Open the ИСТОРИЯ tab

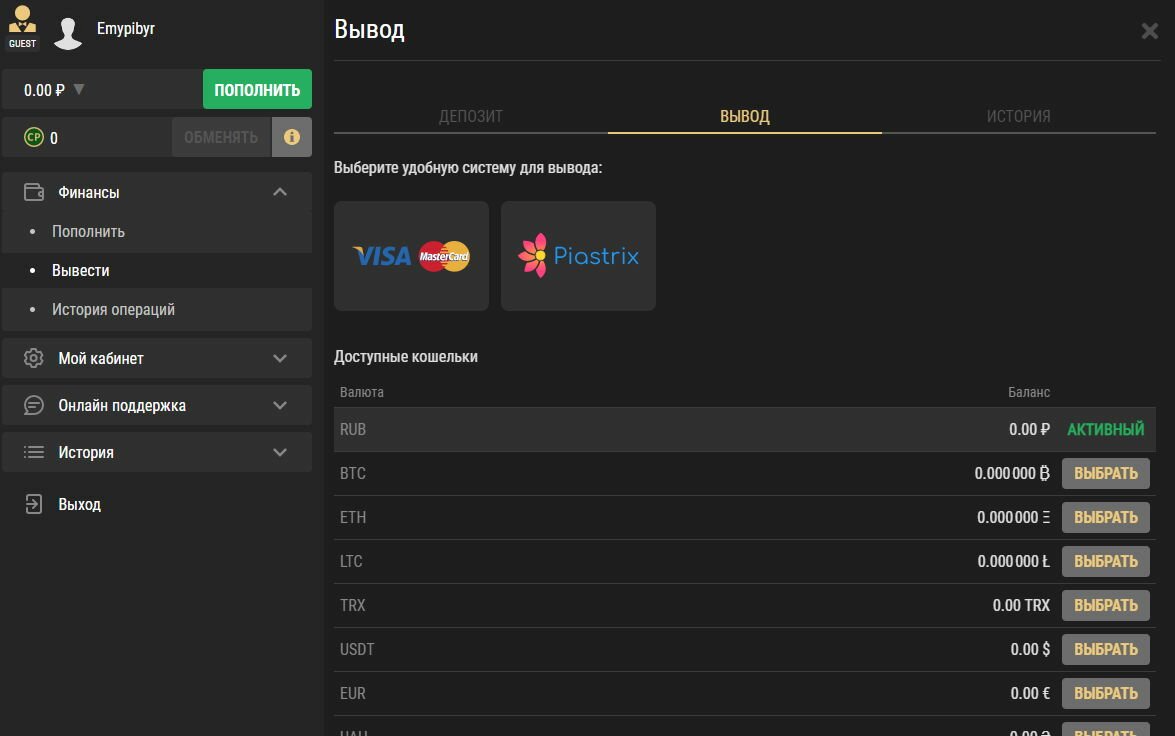1018,116
